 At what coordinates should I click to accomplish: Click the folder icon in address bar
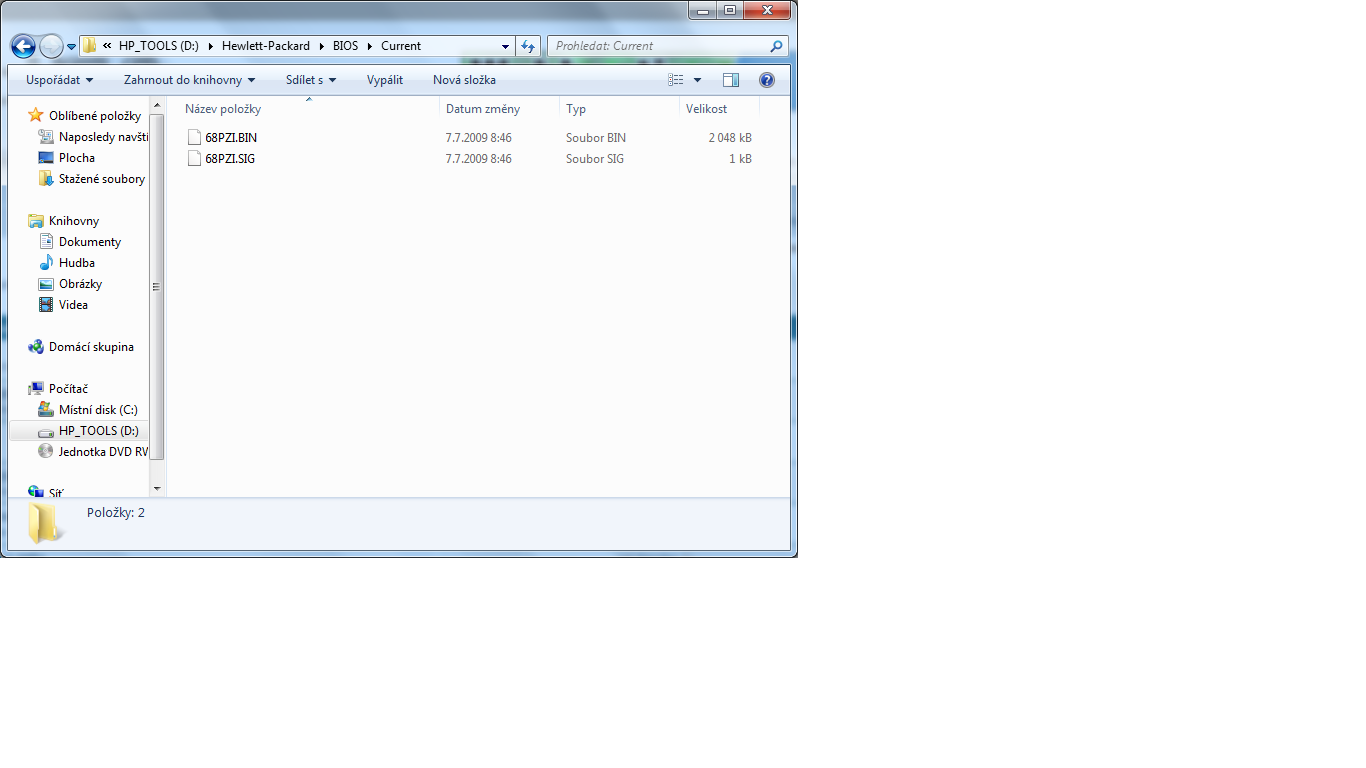(89, 46)
